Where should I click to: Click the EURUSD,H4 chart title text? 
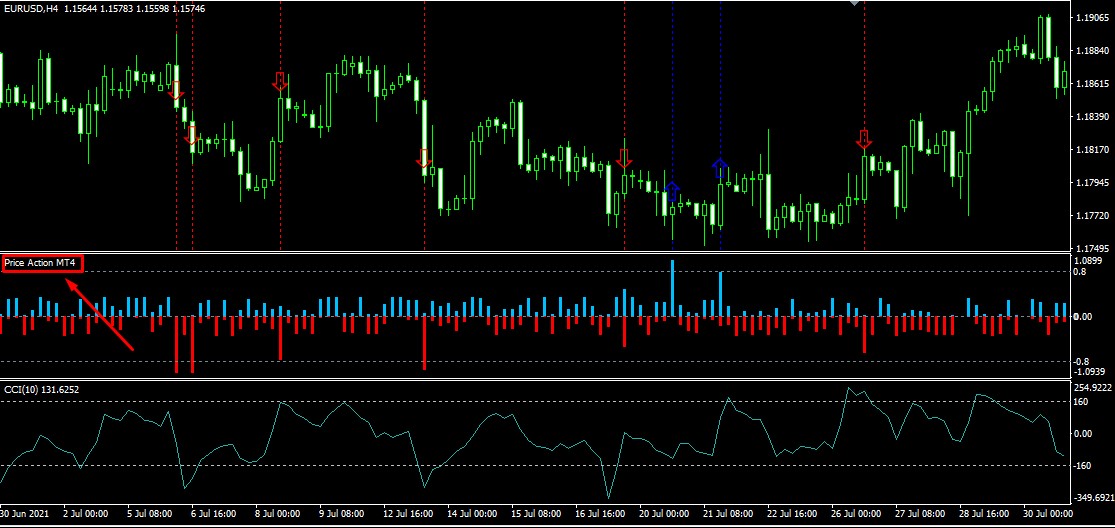[33, 7]
